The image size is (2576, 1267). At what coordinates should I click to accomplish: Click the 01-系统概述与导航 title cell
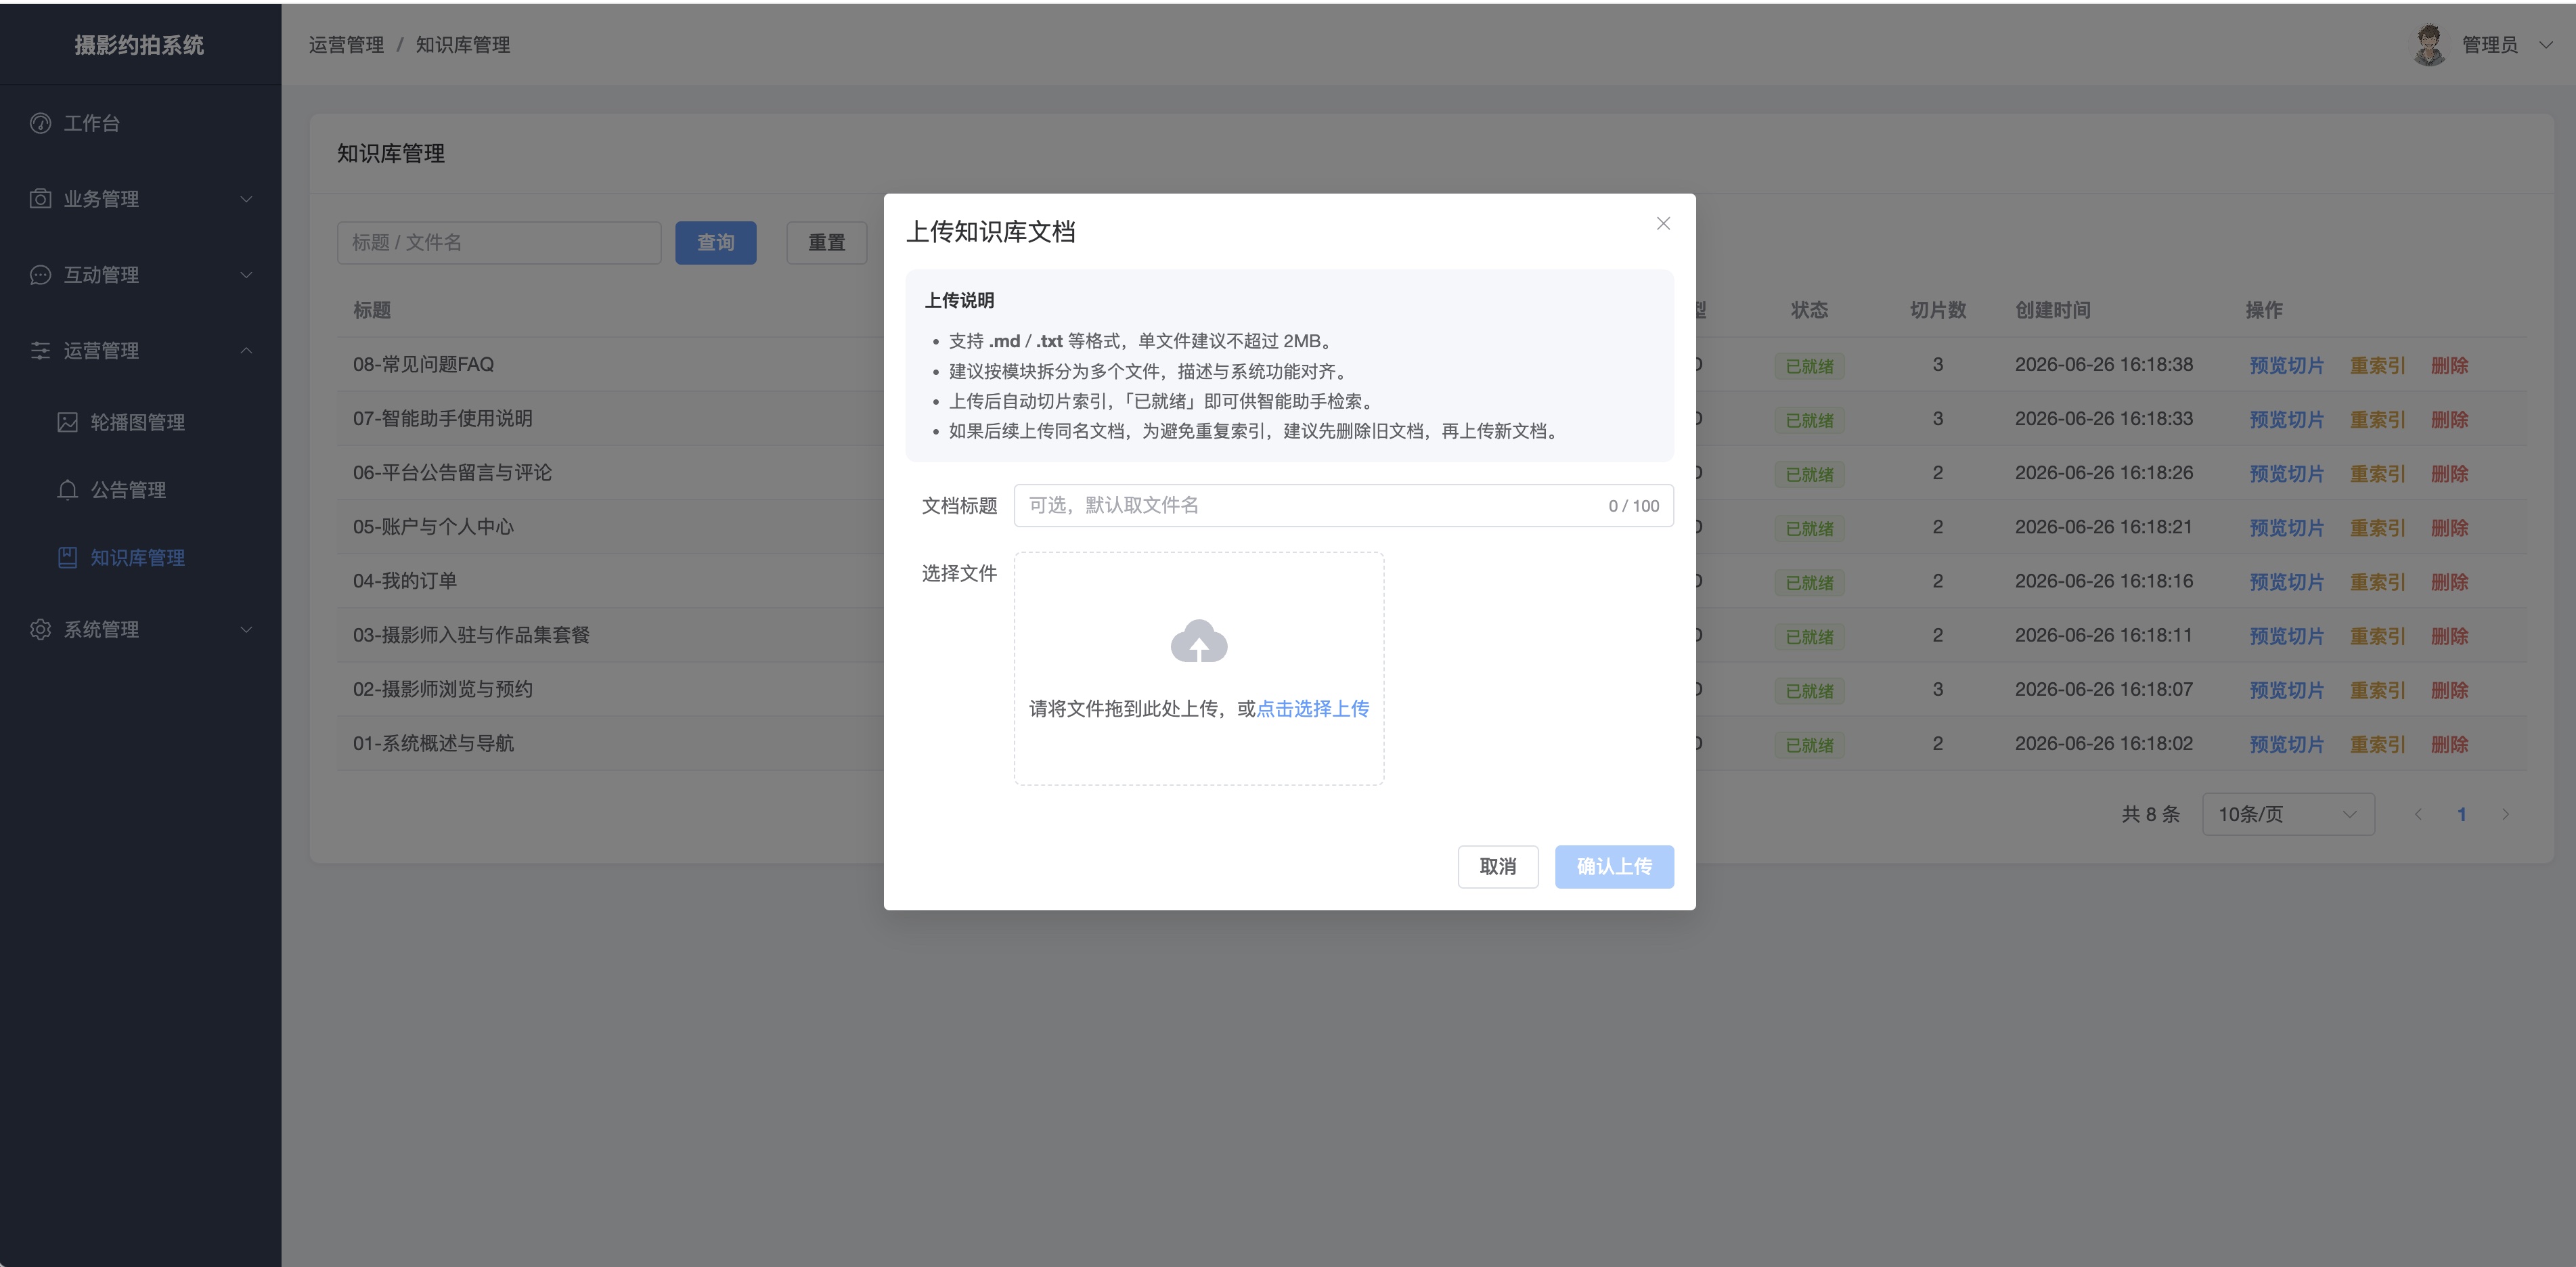click(433, 744)
